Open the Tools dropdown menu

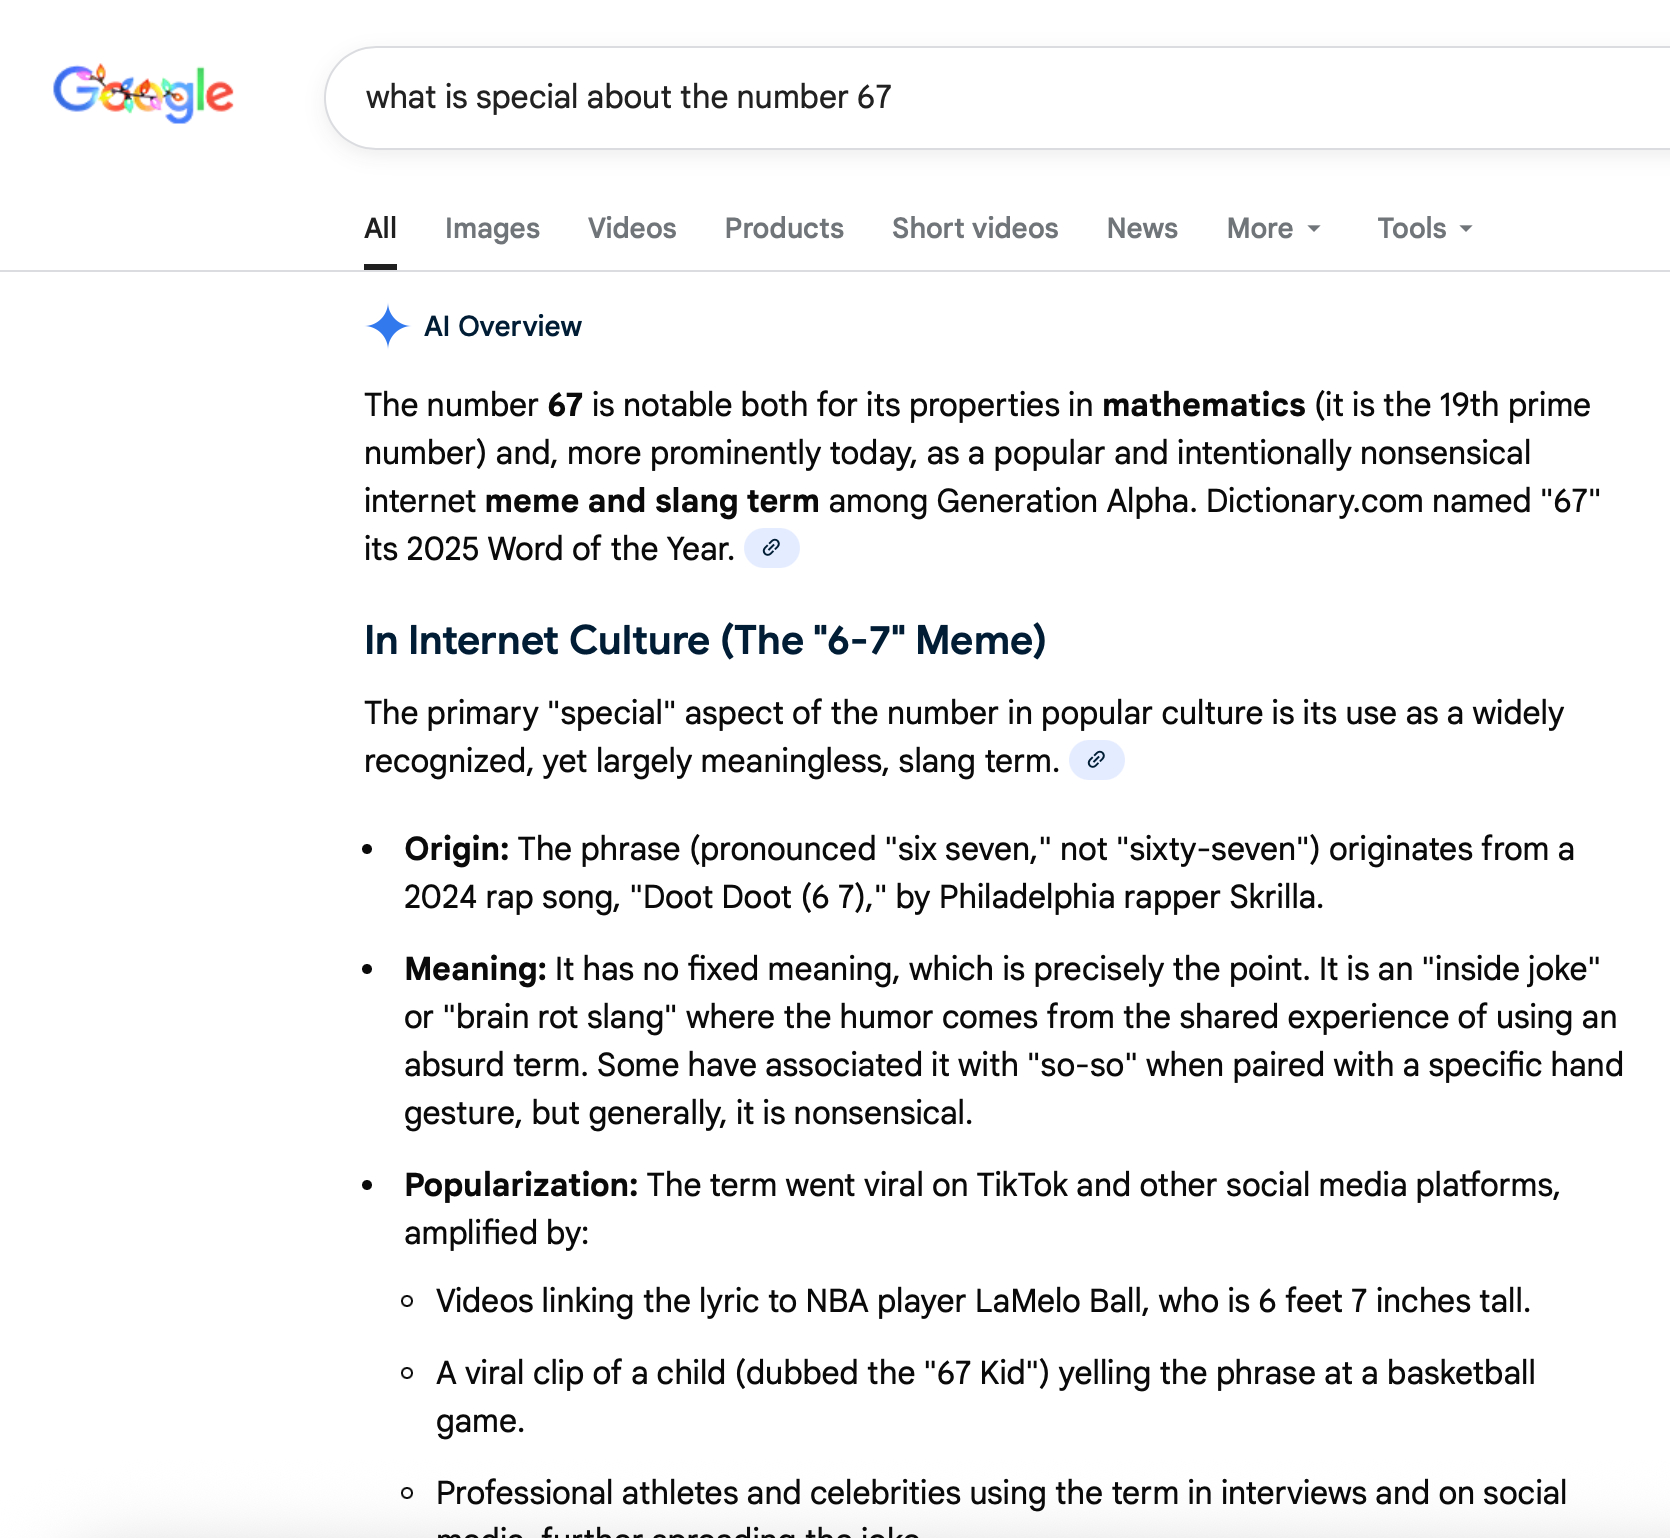(x=1424, y=228)
